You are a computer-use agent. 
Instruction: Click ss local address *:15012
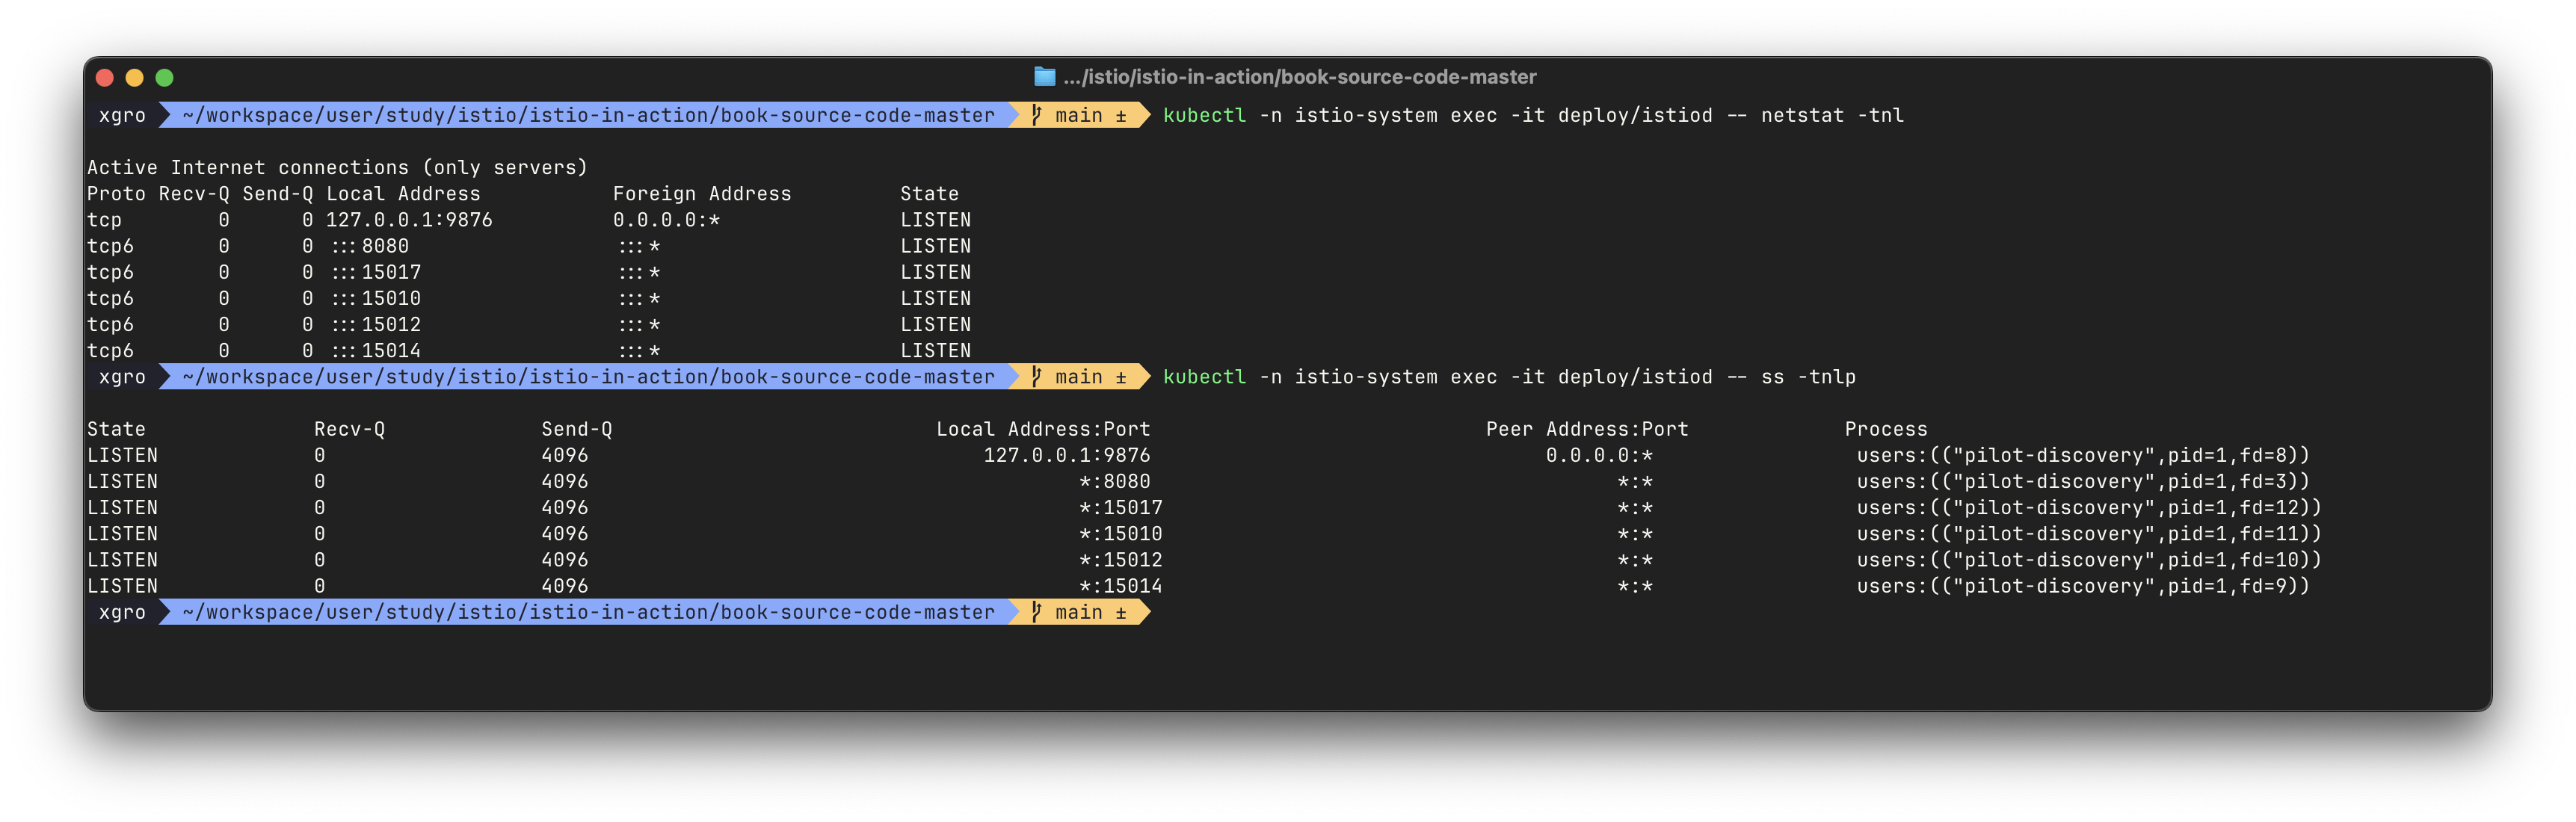tap(1121, 560)
